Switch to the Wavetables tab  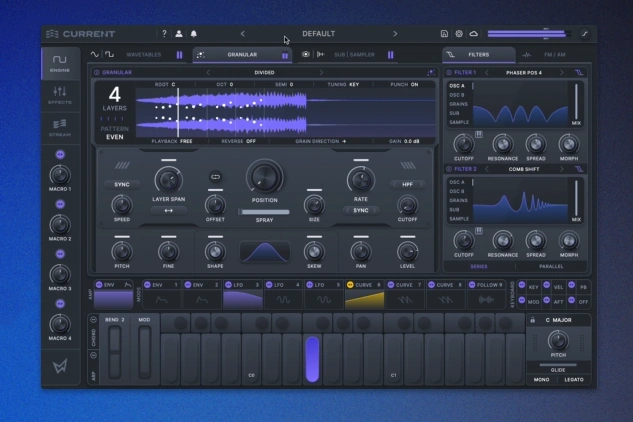pos(142,55)
